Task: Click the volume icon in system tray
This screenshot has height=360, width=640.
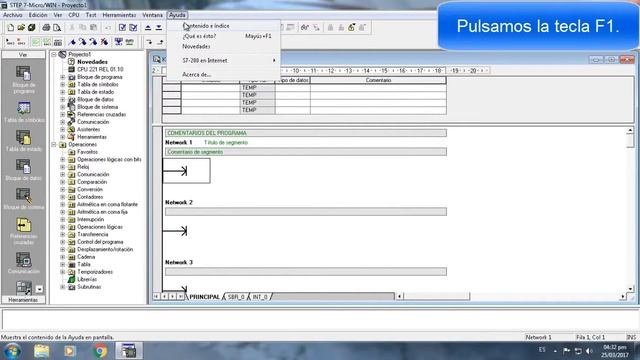Action: pyautogui.click(x=589, y=351)
